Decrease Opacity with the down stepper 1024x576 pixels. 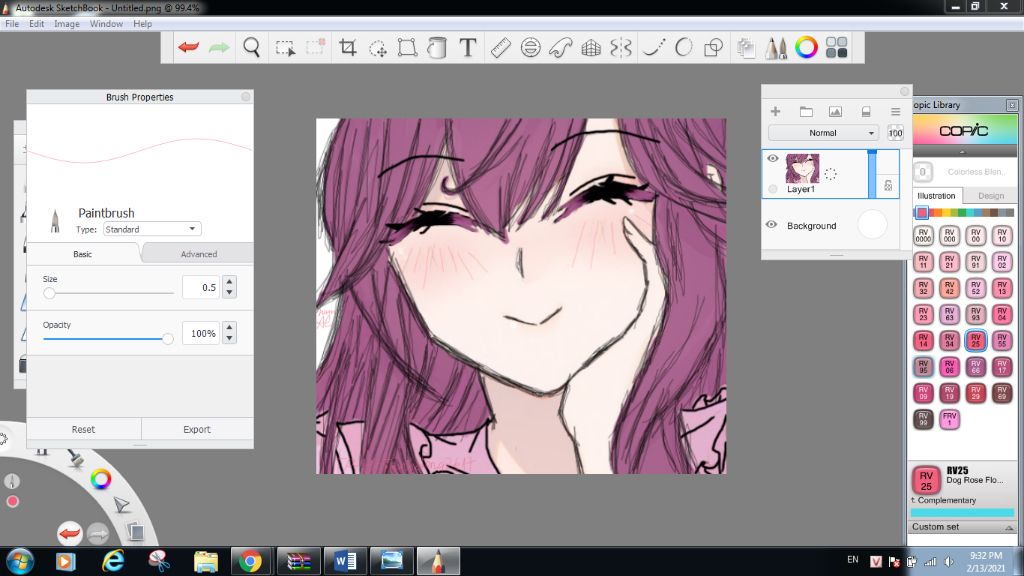pos(229,338)
